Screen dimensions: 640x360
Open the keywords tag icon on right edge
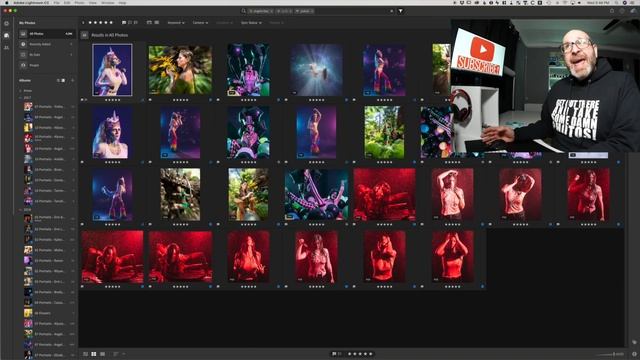click(634, 342)
